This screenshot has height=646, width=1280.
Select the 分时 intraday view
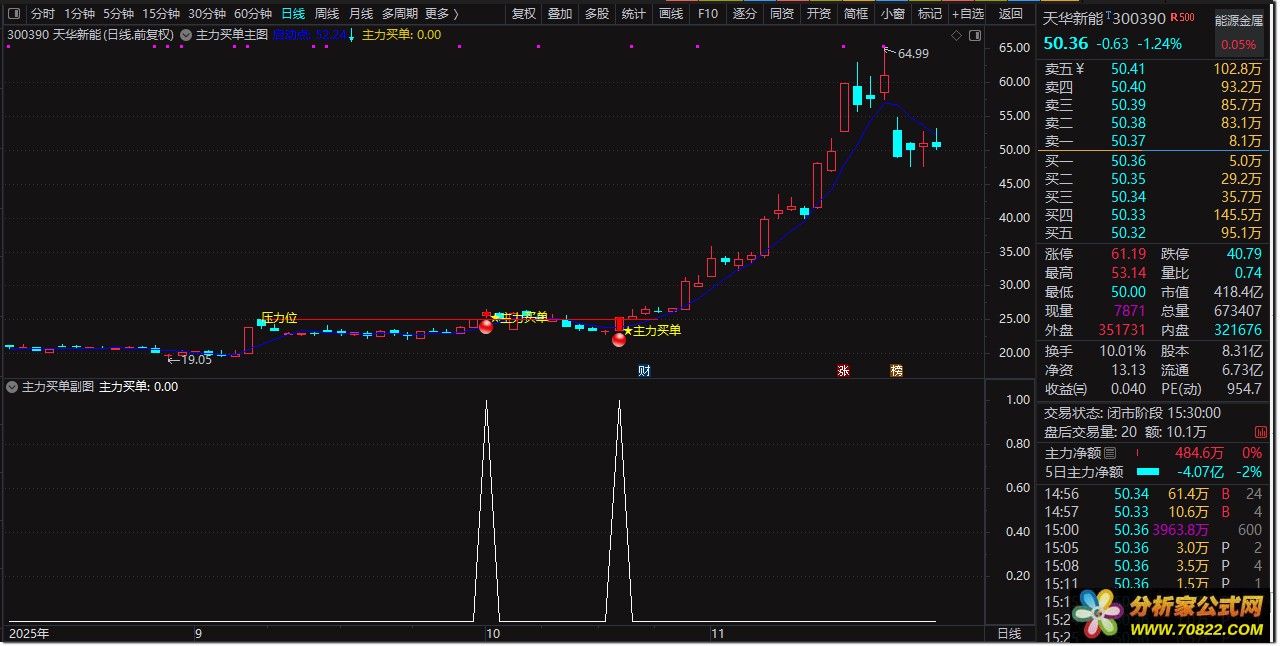click(43, 14)
